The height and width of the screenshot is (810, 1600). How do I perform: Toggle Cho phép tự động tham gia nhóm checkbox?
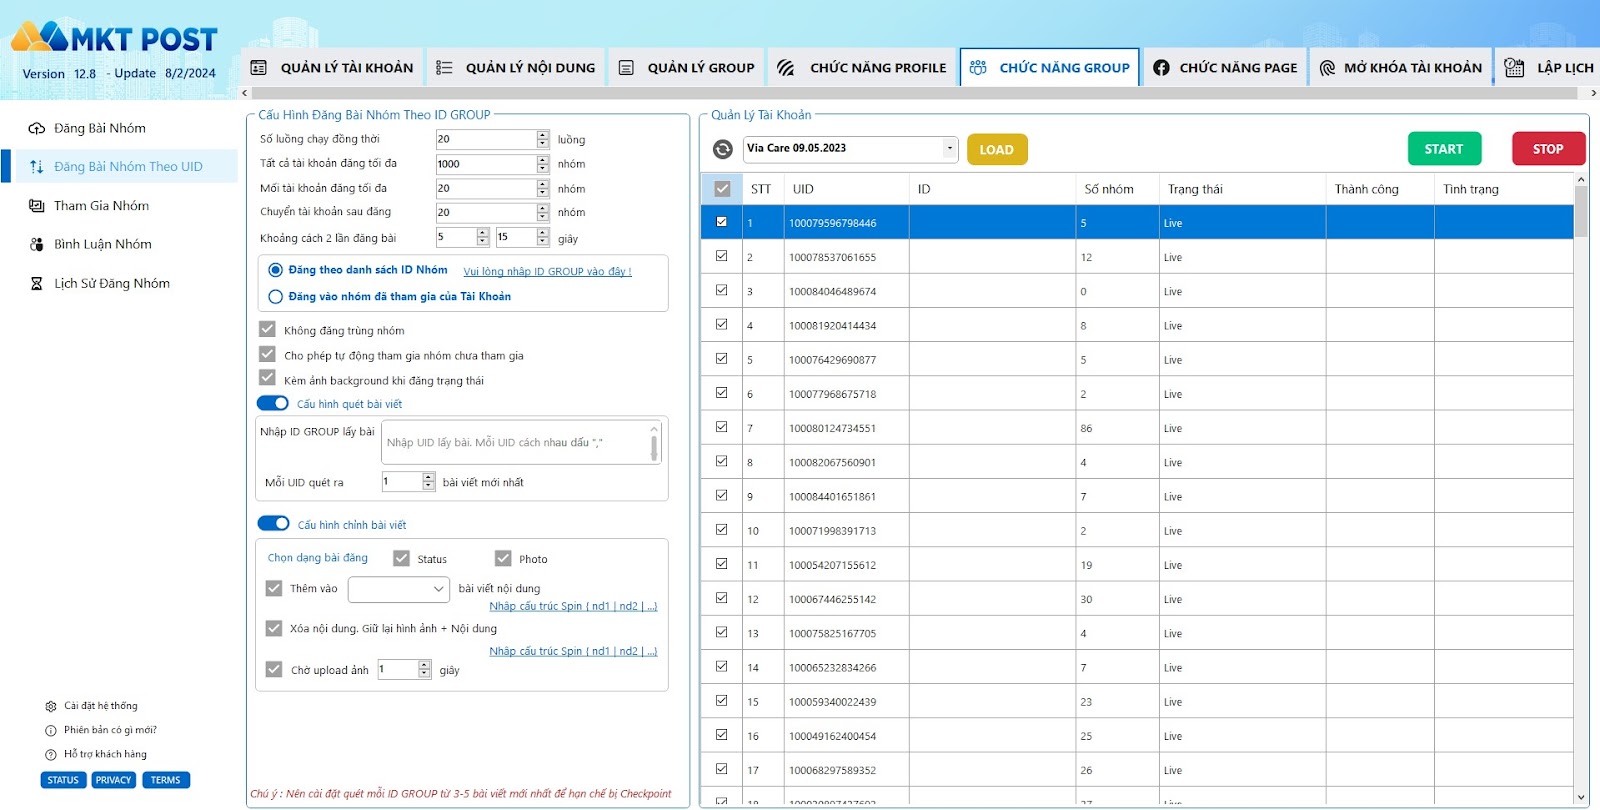(x=267, y=354)
